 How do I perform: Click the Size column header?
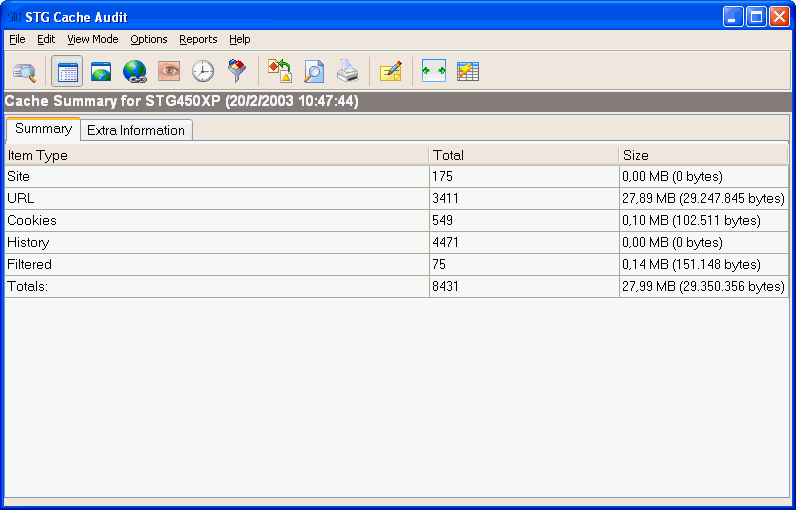[703, 155]
